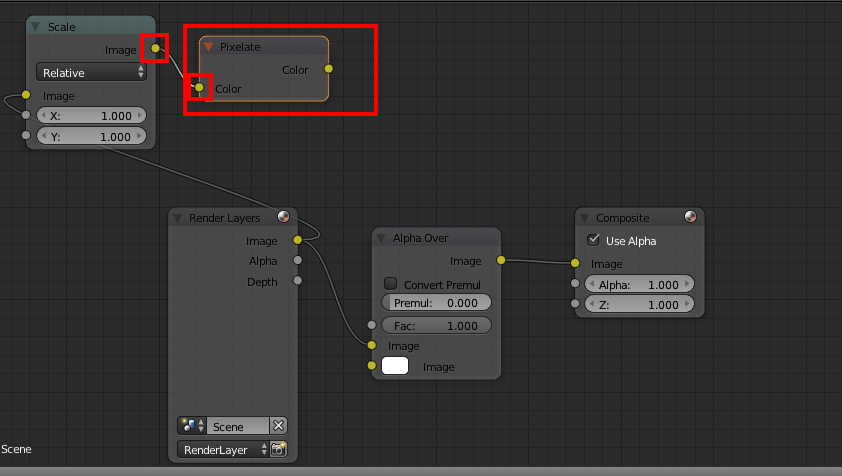
Task: Select the Scale node by its title
Action: 61,27
